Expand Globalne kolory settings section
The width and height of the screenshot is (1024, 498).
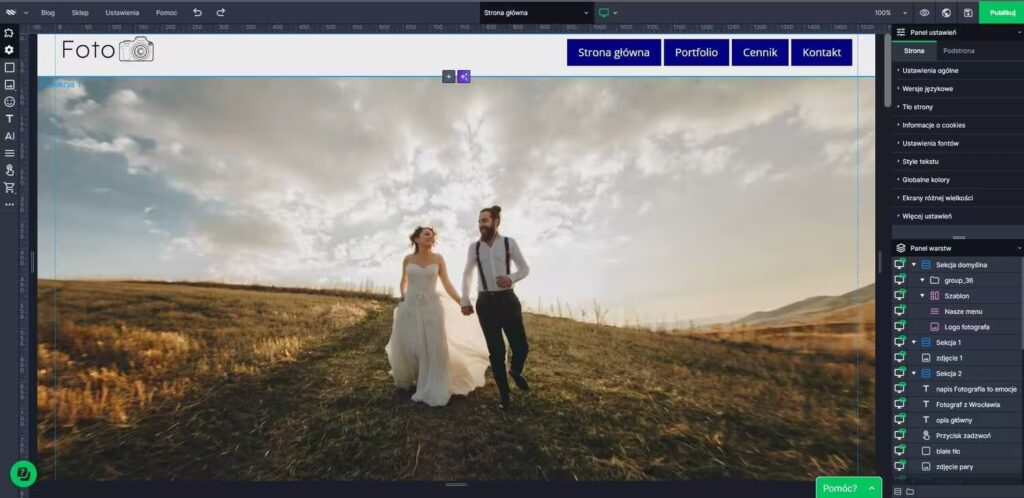coord(957,179)
